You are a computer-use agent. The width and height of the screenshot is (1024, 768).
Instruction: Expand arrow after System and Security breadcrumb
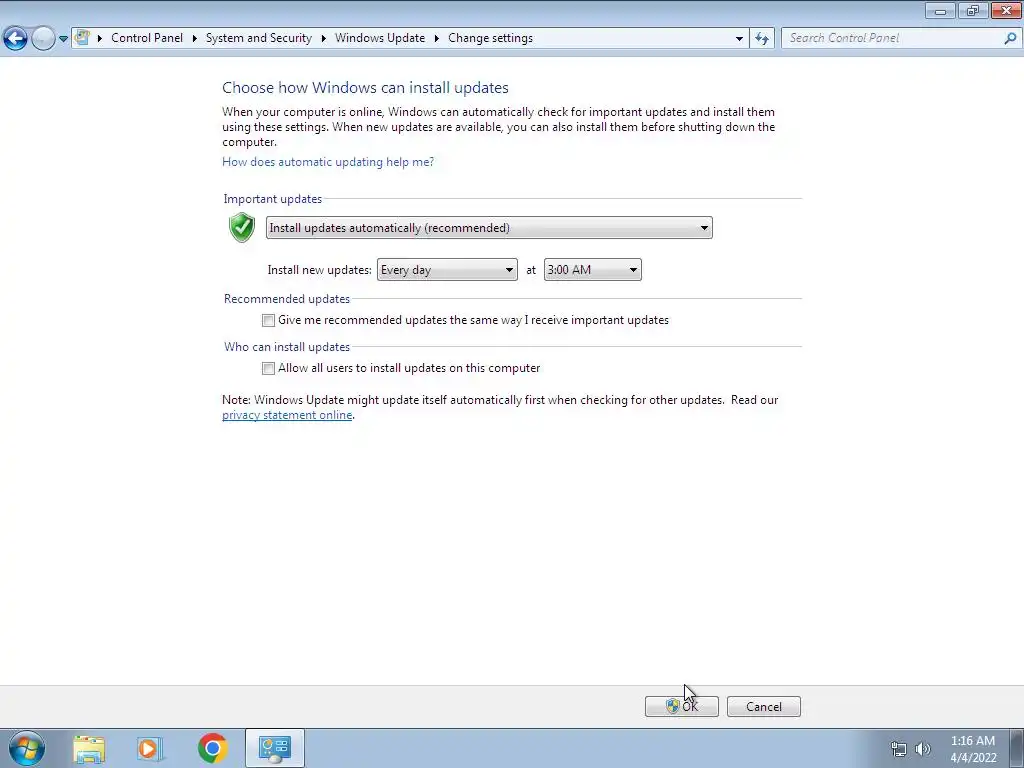pyautogui.click(x=323, y=39)
